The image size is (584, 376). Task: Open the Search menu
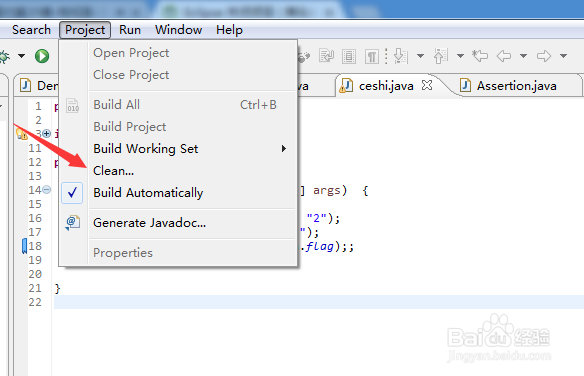click(31, 30)
